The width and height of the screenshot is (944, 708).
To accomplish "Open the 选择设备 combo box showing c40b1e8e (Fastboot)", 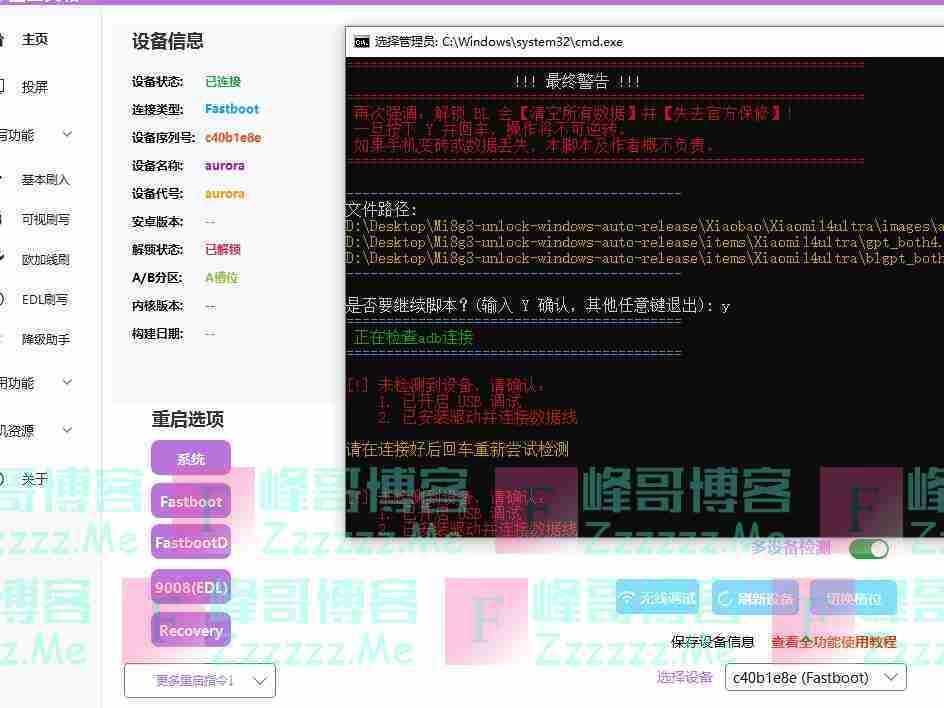I will point(816,678).
